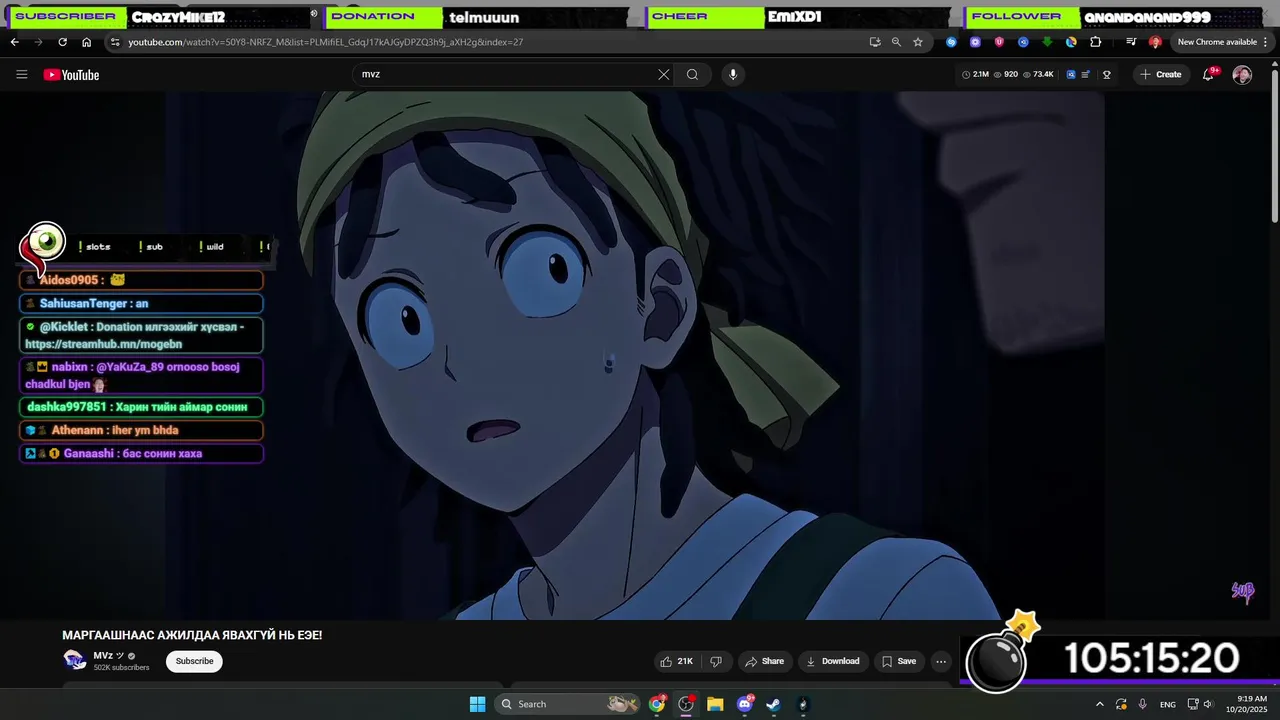Open YouTube account avatar menu
This screenshot has height=720, width=1280.
1242,75
